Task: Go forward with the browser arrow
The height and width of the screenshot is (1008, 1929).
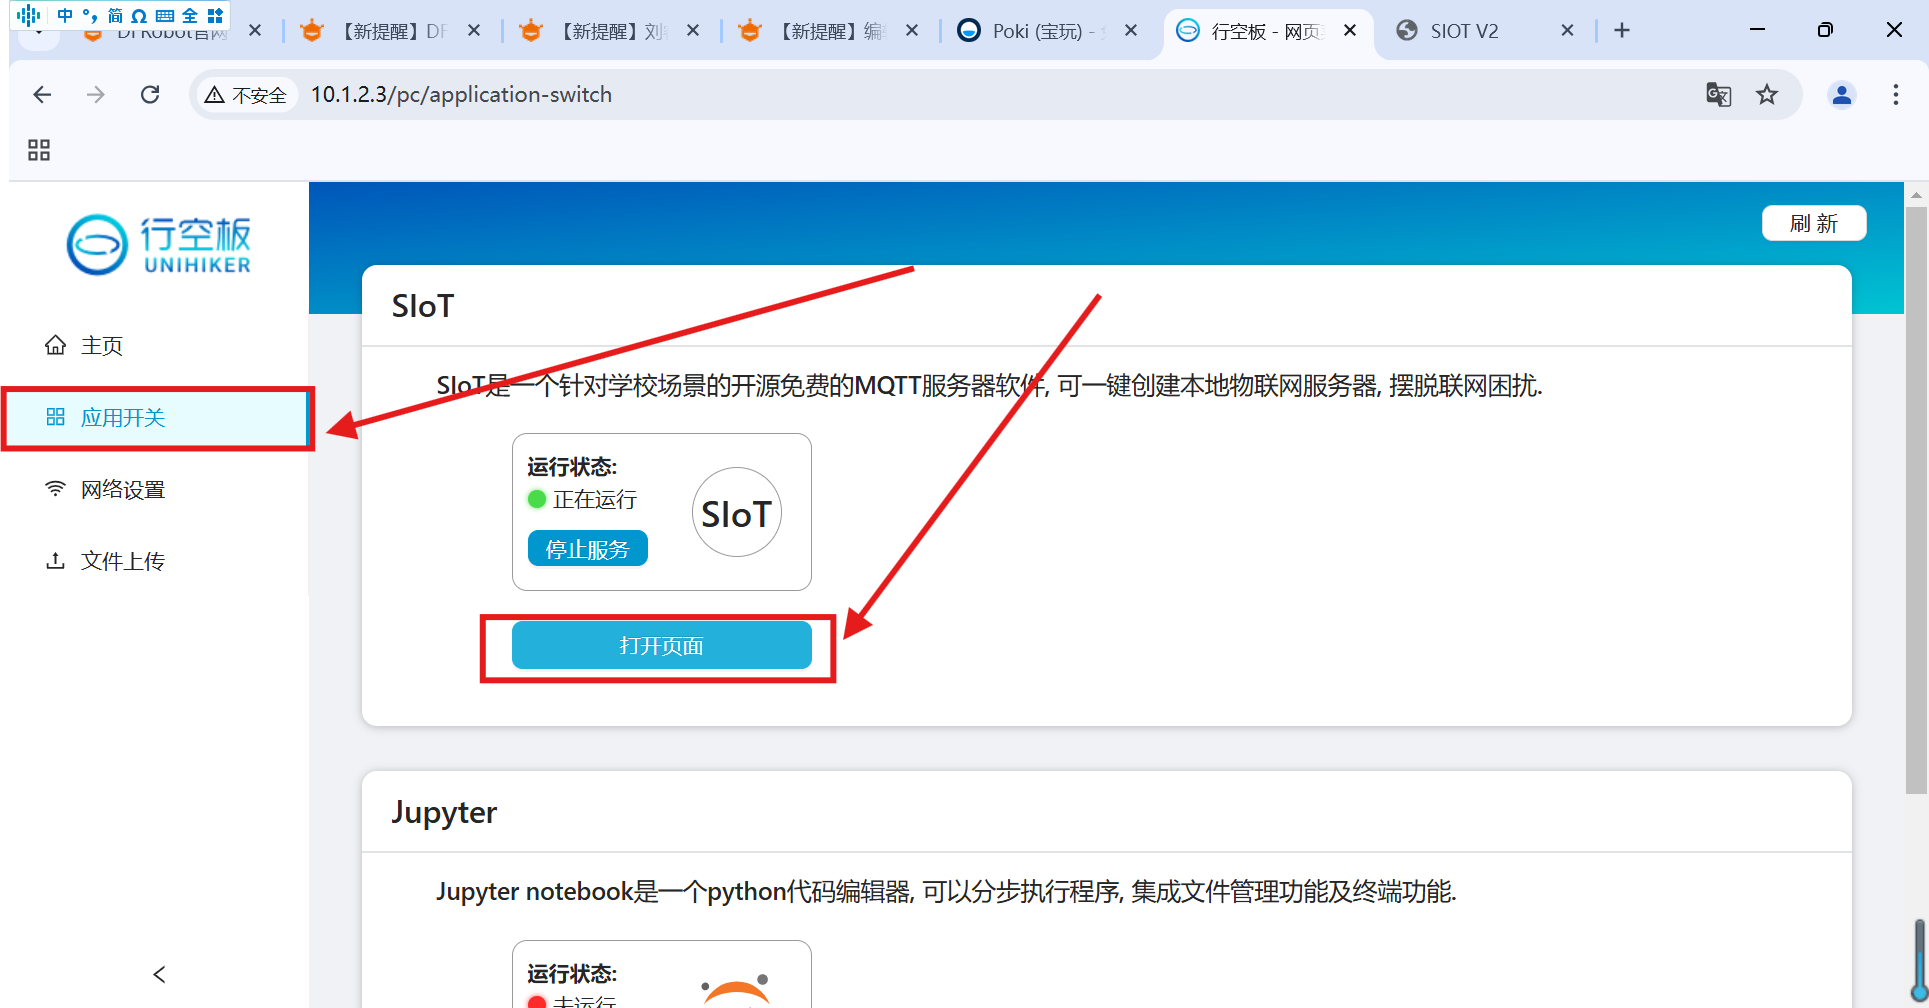Action: pyautogui.click(x=96, y=95)
